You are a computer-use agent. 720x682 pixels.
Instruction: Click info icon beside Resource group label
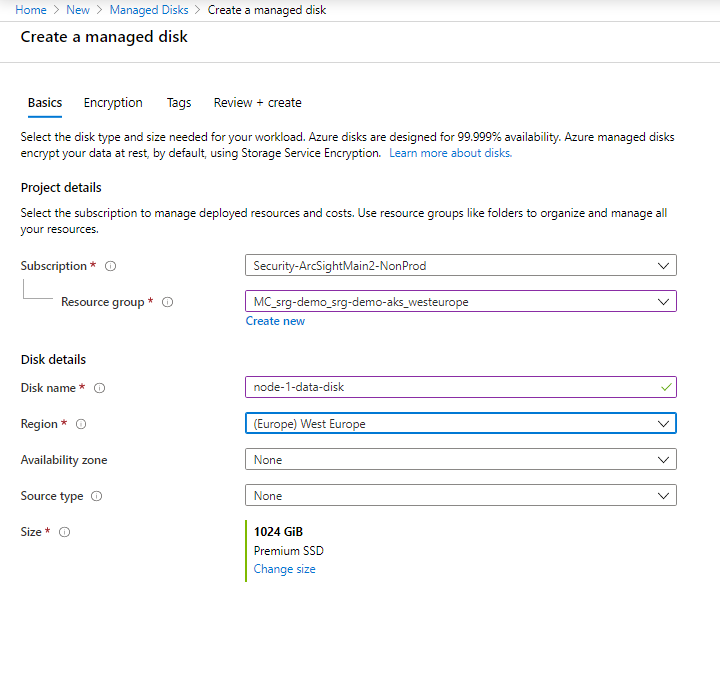(168, 302)
